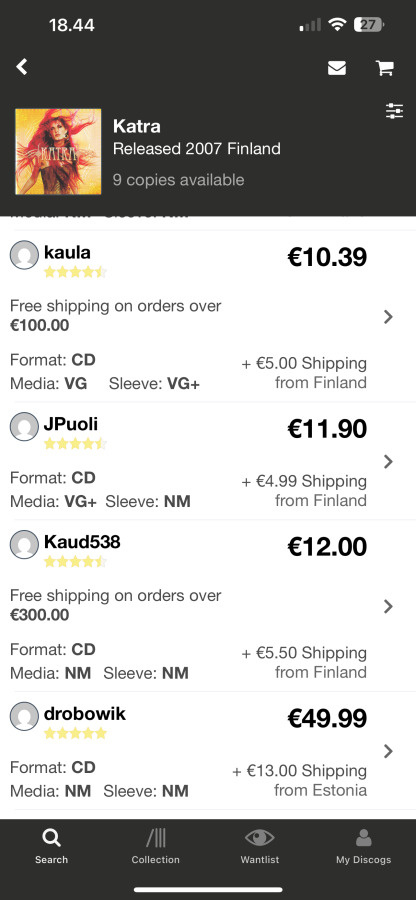Expand kaula's listing with its chevron
This screenshot has width=416, height=900.
point(388,316)
